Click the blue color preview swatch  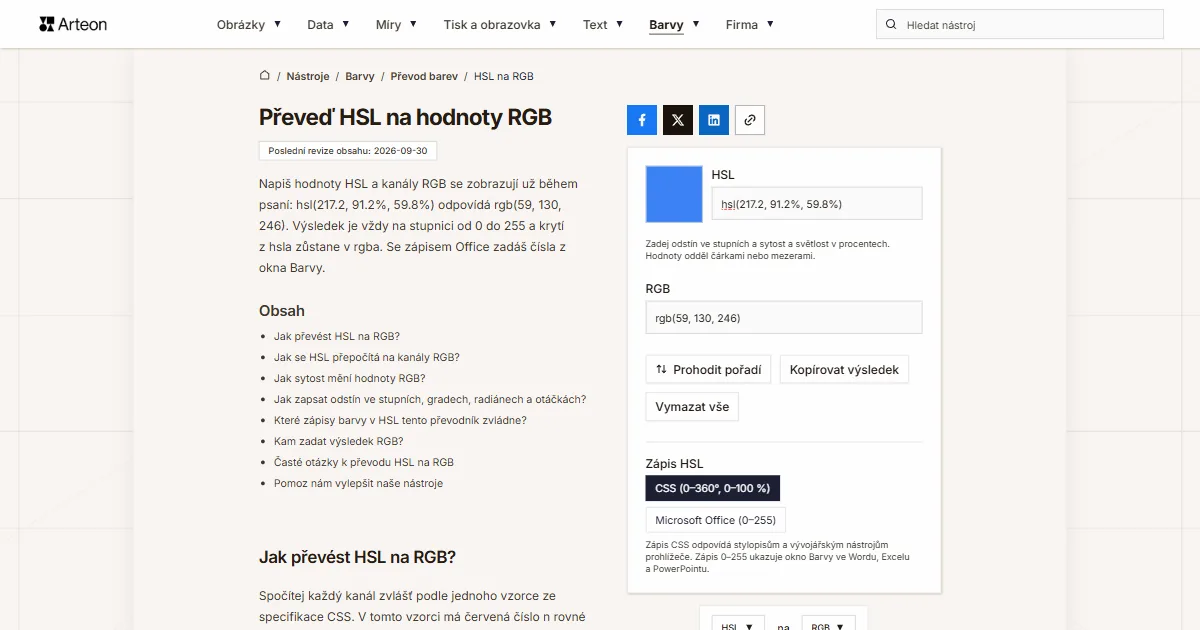[x=674, y=194]
